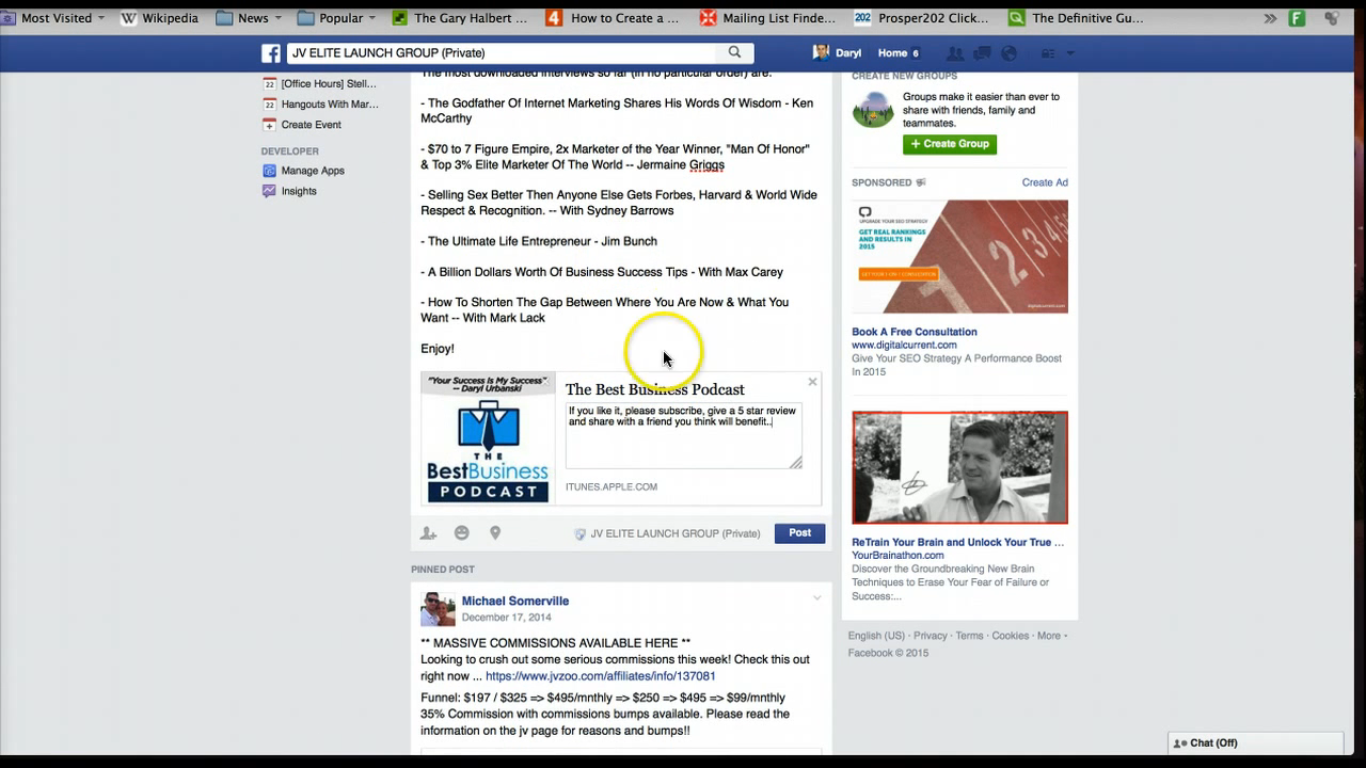Open the Popular bookmarks folder
The image size is (1366, 768).
tap(337, 18)
